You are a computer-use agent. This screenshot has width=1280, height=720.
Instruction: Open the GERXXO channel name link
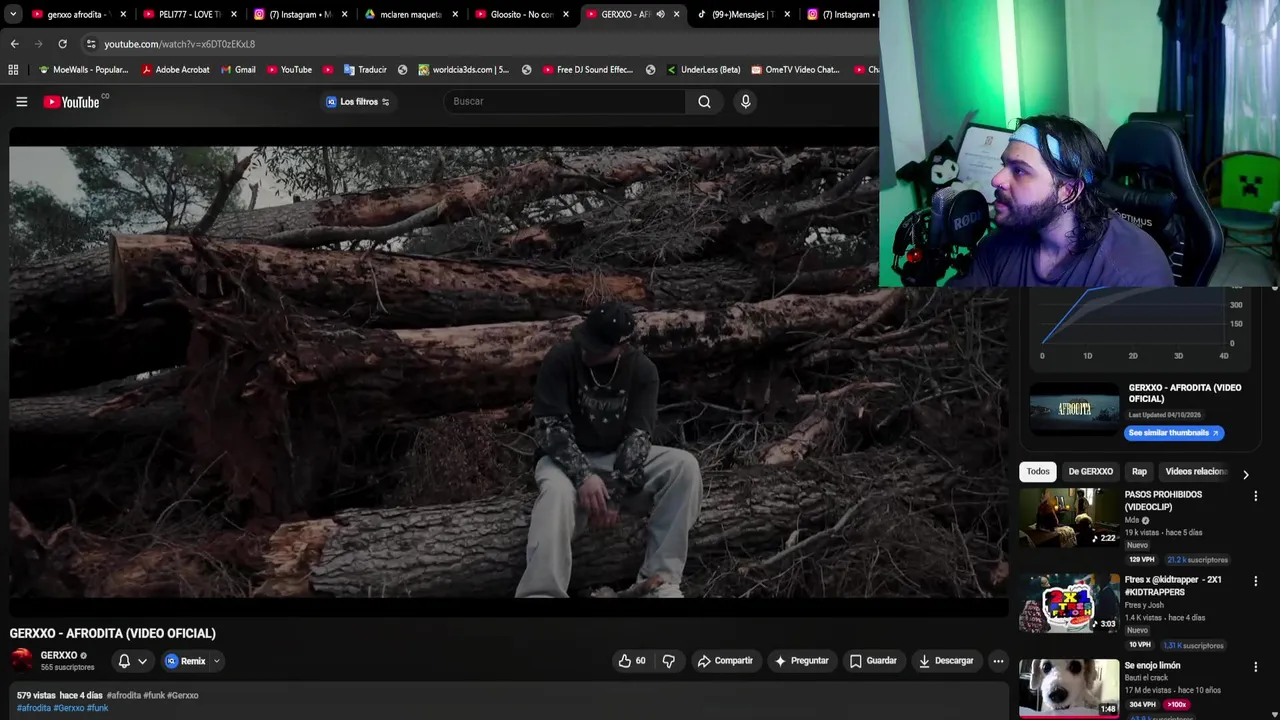pos(59,655)
